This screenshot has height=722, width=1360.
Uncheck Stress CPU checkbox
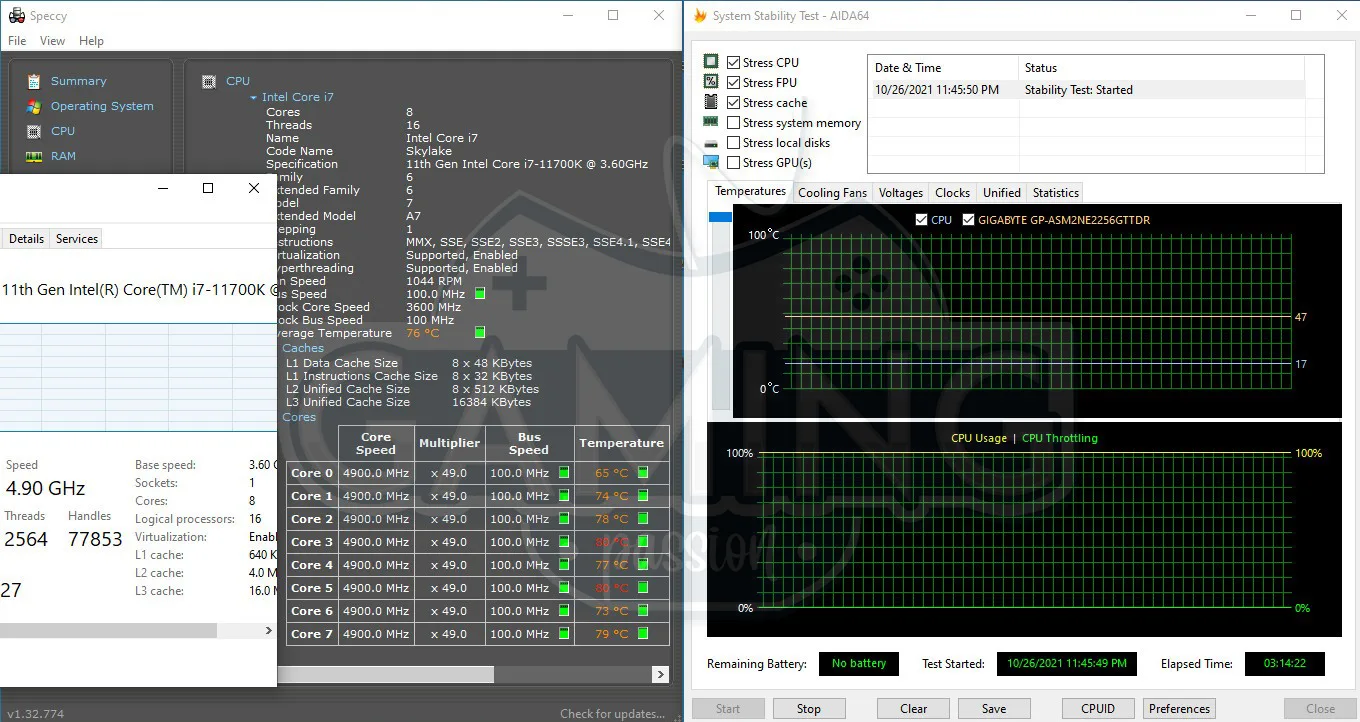point(734,62)
